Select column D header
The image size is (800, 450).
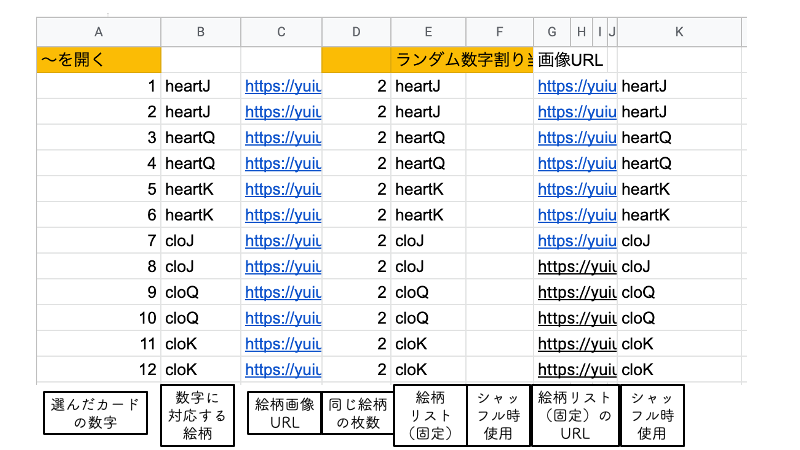[356, 32]
